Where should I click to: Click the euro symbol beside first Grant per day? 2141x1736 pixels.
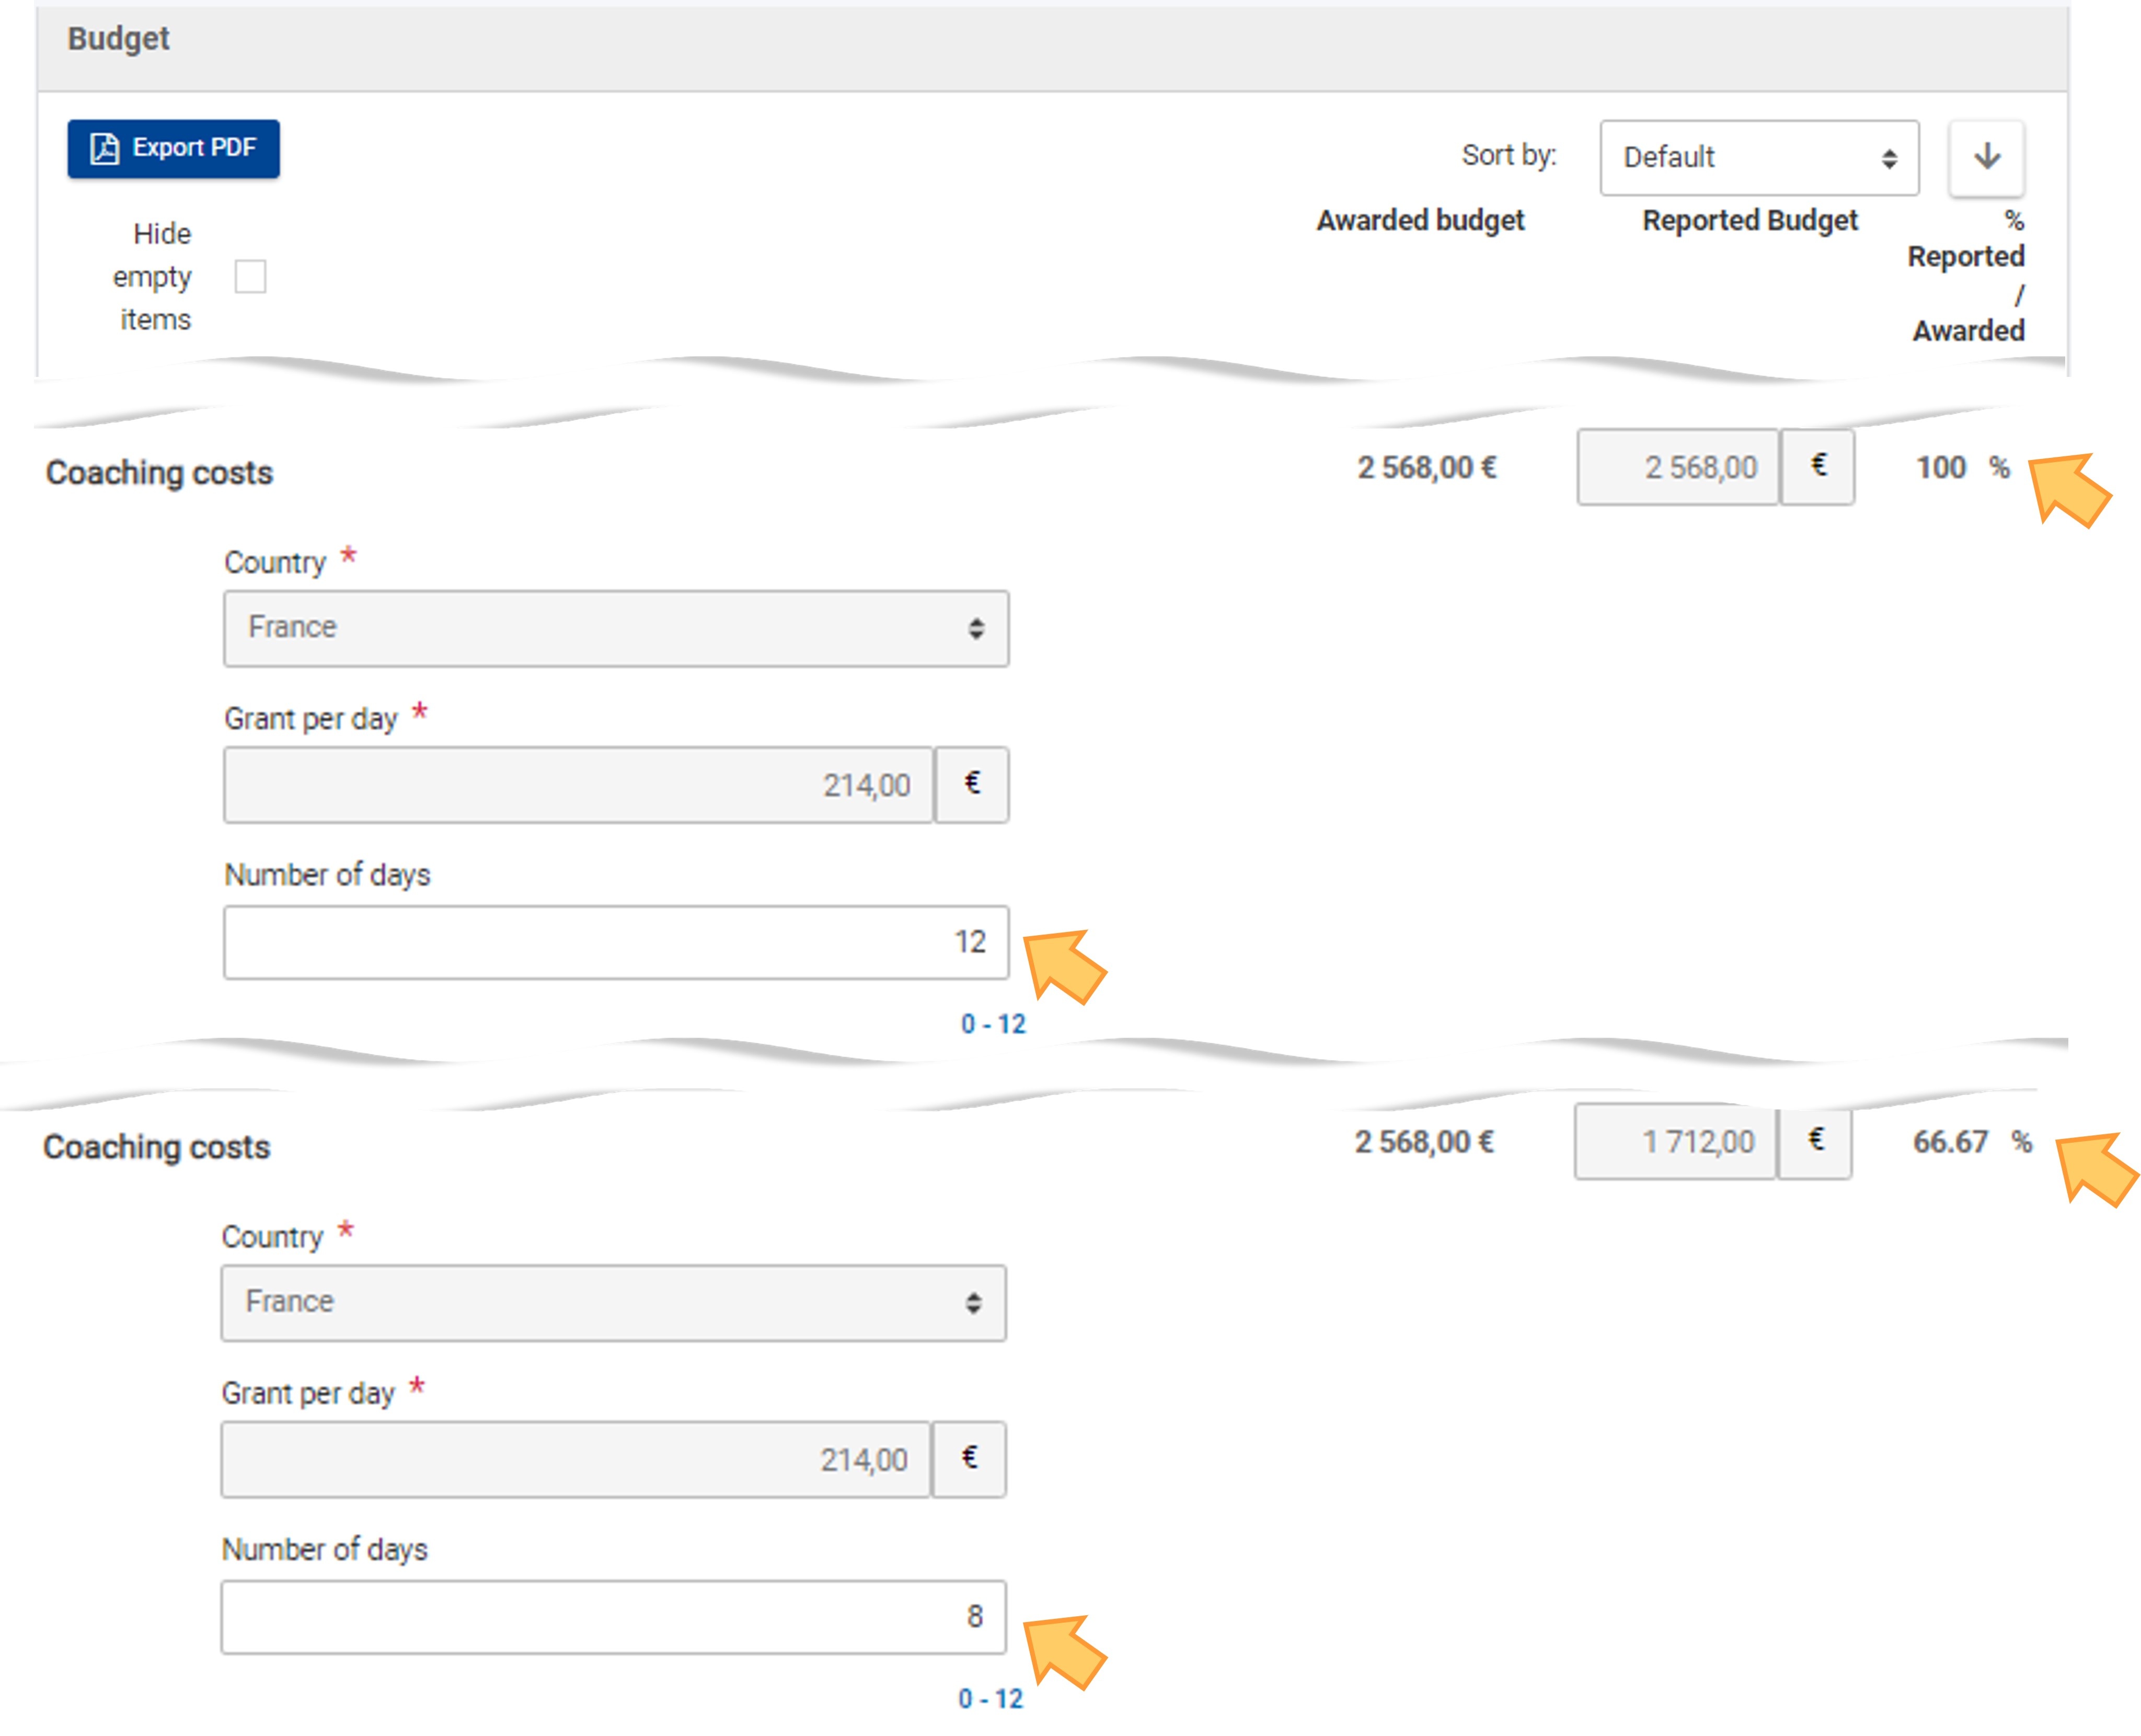coord(971,785)
